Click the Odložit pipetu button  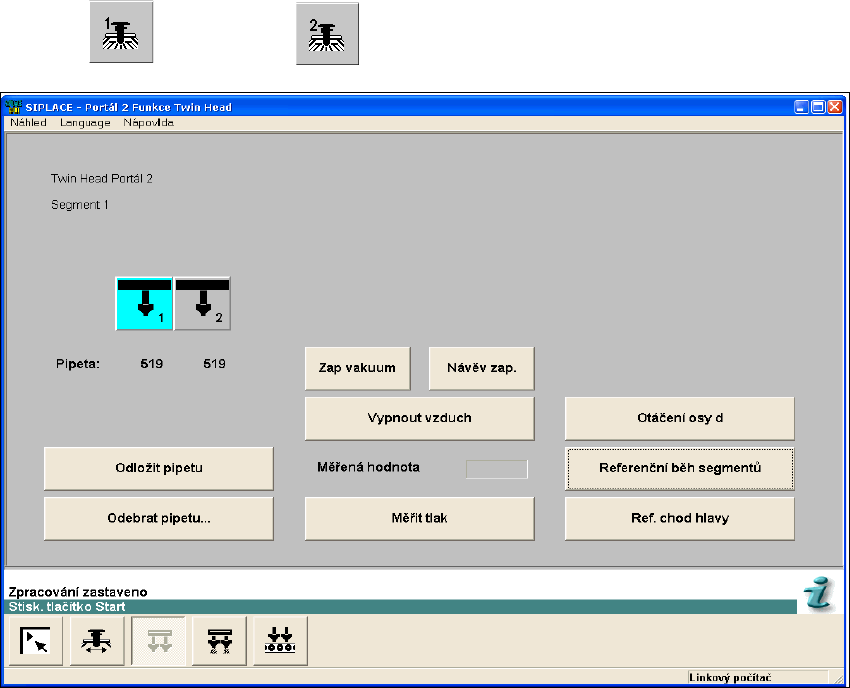coord(159,468)
